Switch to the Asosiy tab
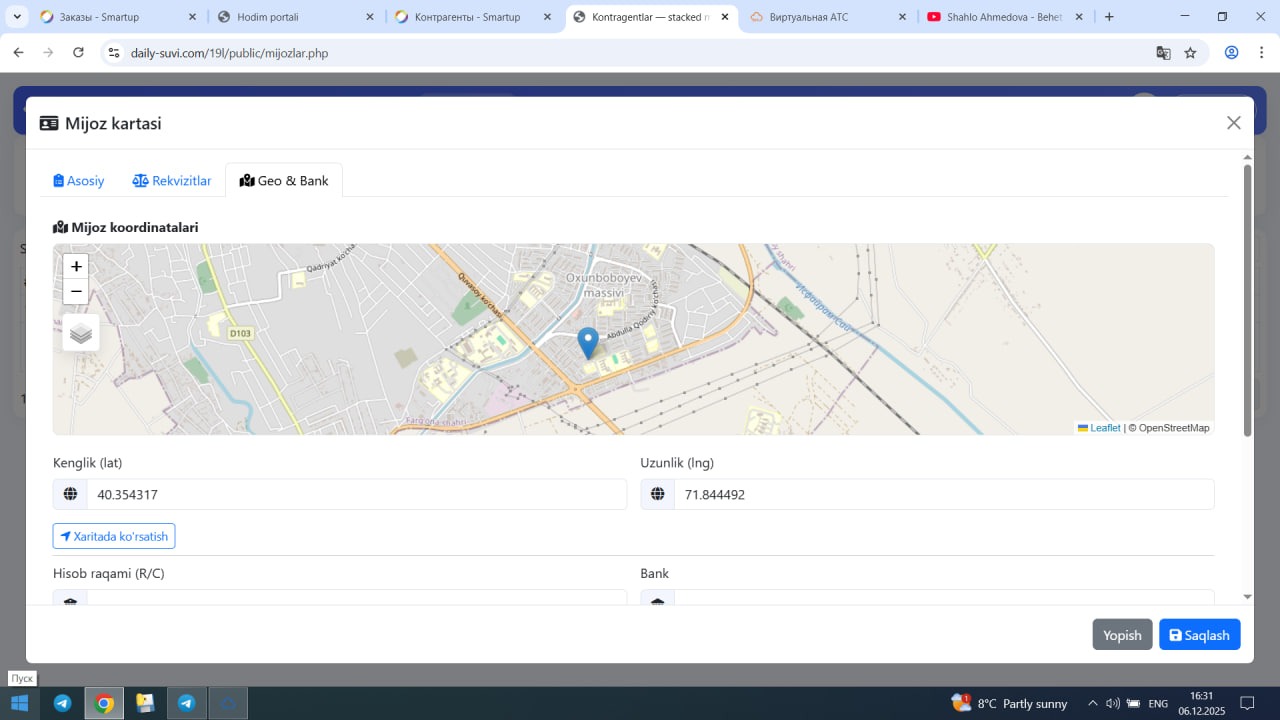1280x720 pixels. (x=79, y=181)
